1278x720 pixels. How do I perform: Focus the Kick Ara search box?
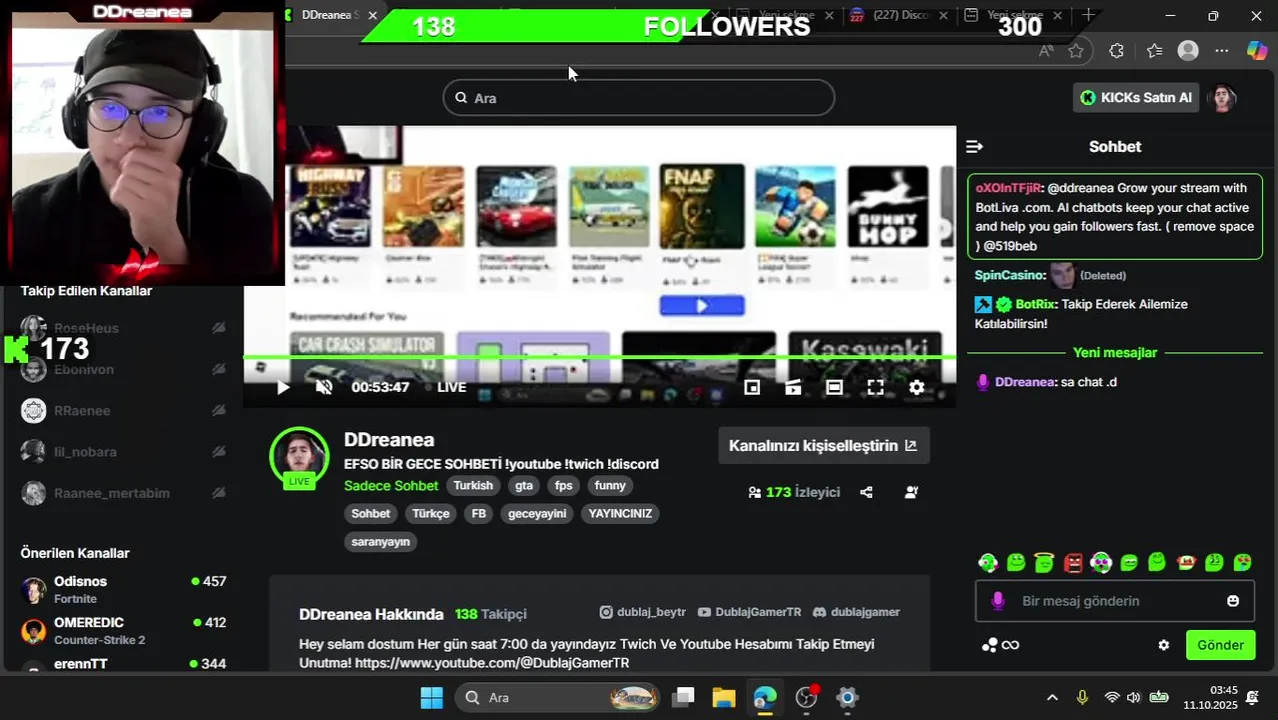(x=638, y=98)
